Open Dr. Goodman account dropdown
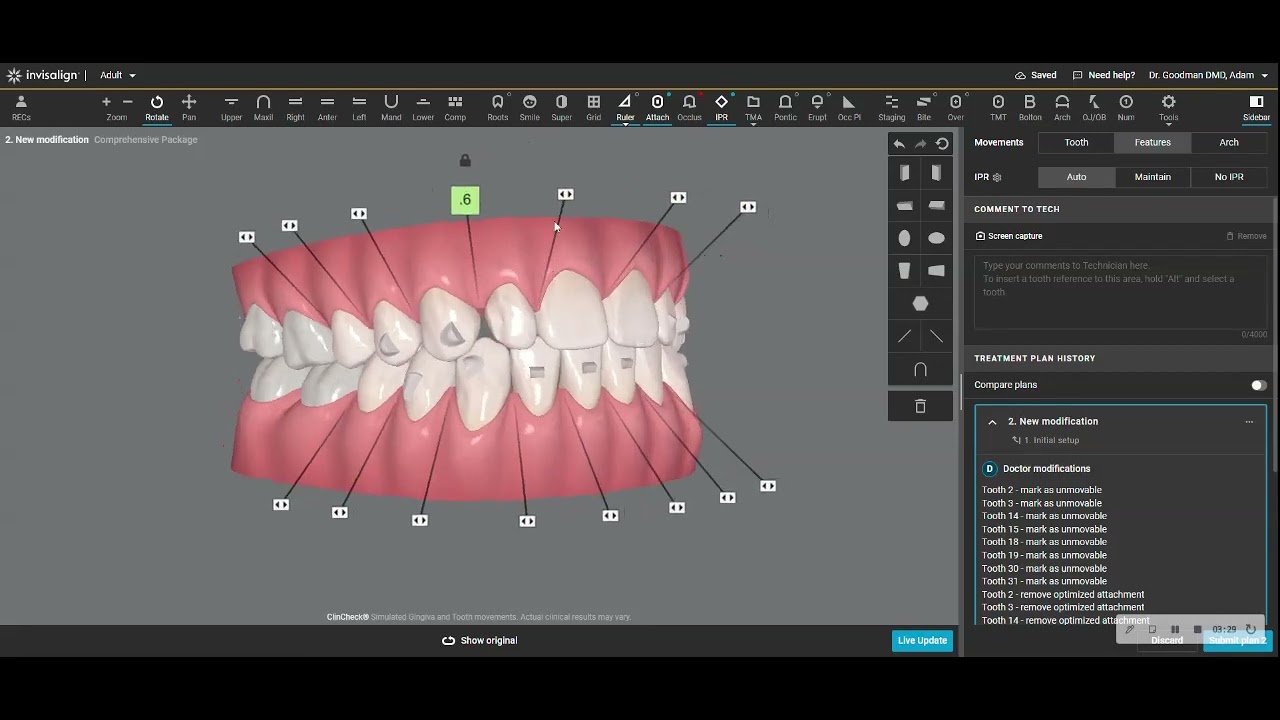The width and height of the screenshot is (1280, 720). coord(1208,75)
